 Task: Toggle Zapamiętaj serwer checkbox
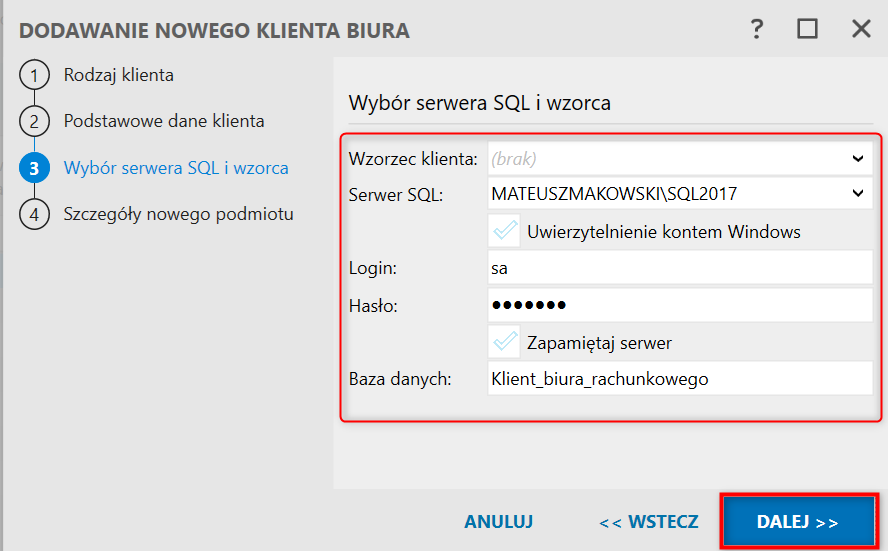click(505, 343)
